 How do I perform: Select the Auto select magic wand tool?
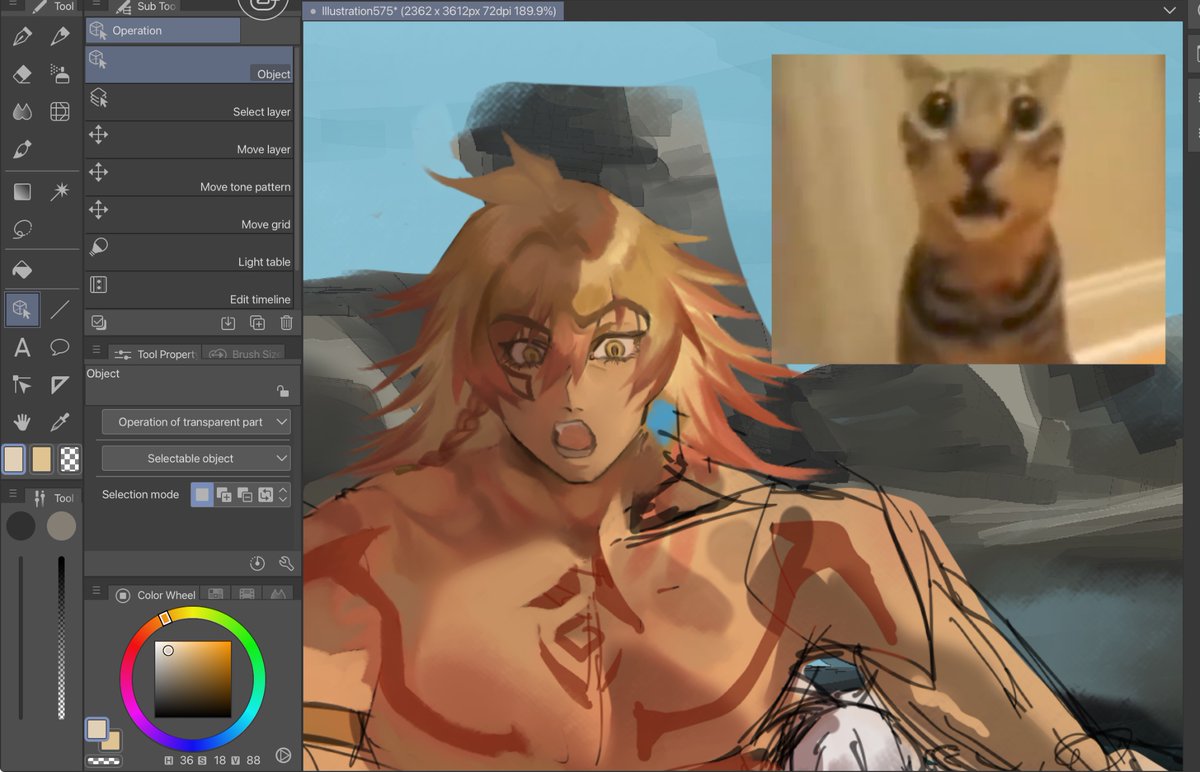[x=60, y=192]
